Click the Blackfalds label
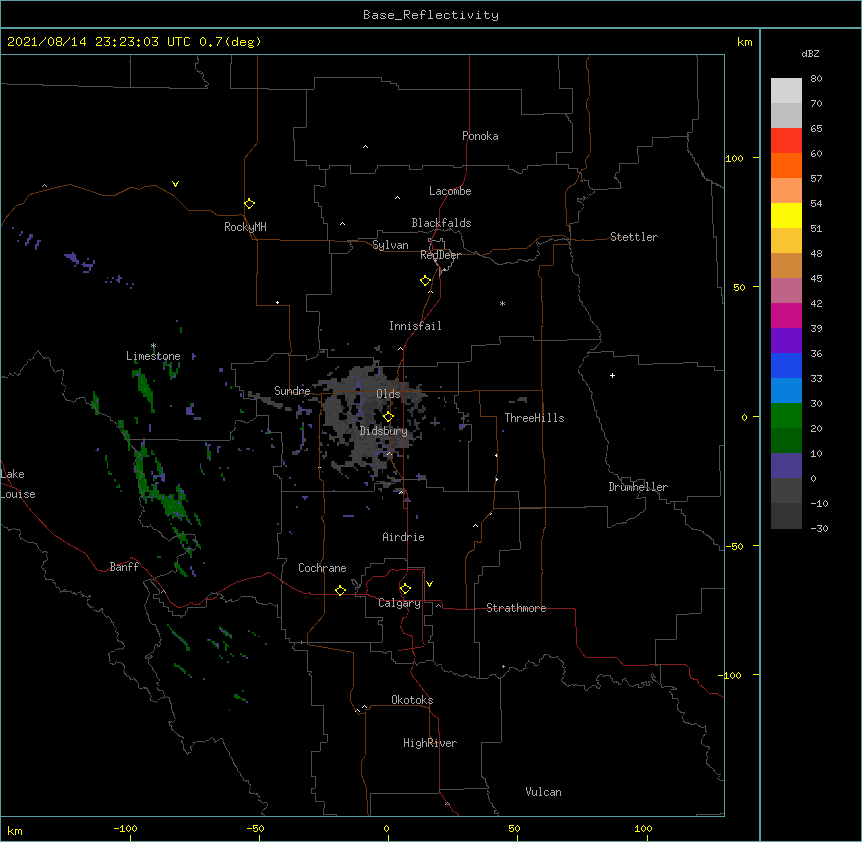The width and height of the screenshot is (862, 842). point(441,223)
